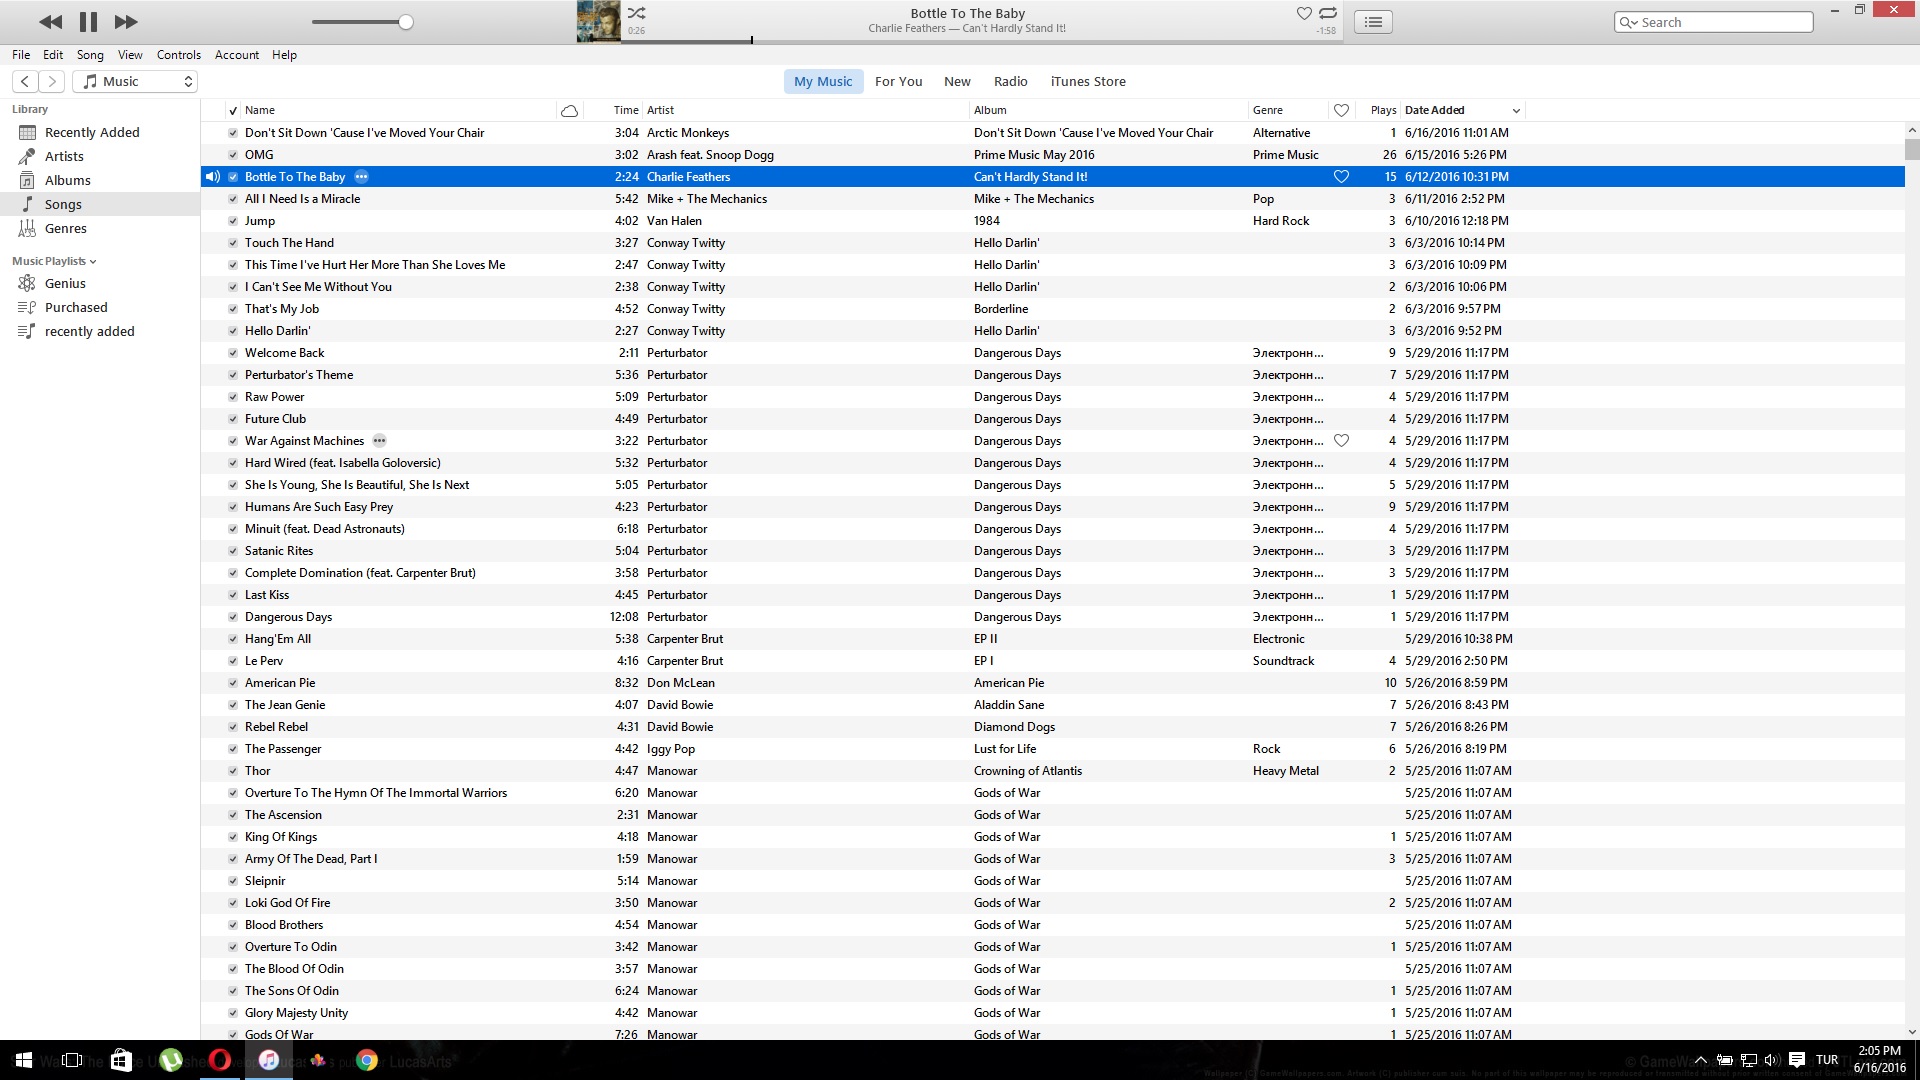The image size is (1920, 1080).
Task: Uncheck the checkbox for Jump
Action: coord(233,221)
